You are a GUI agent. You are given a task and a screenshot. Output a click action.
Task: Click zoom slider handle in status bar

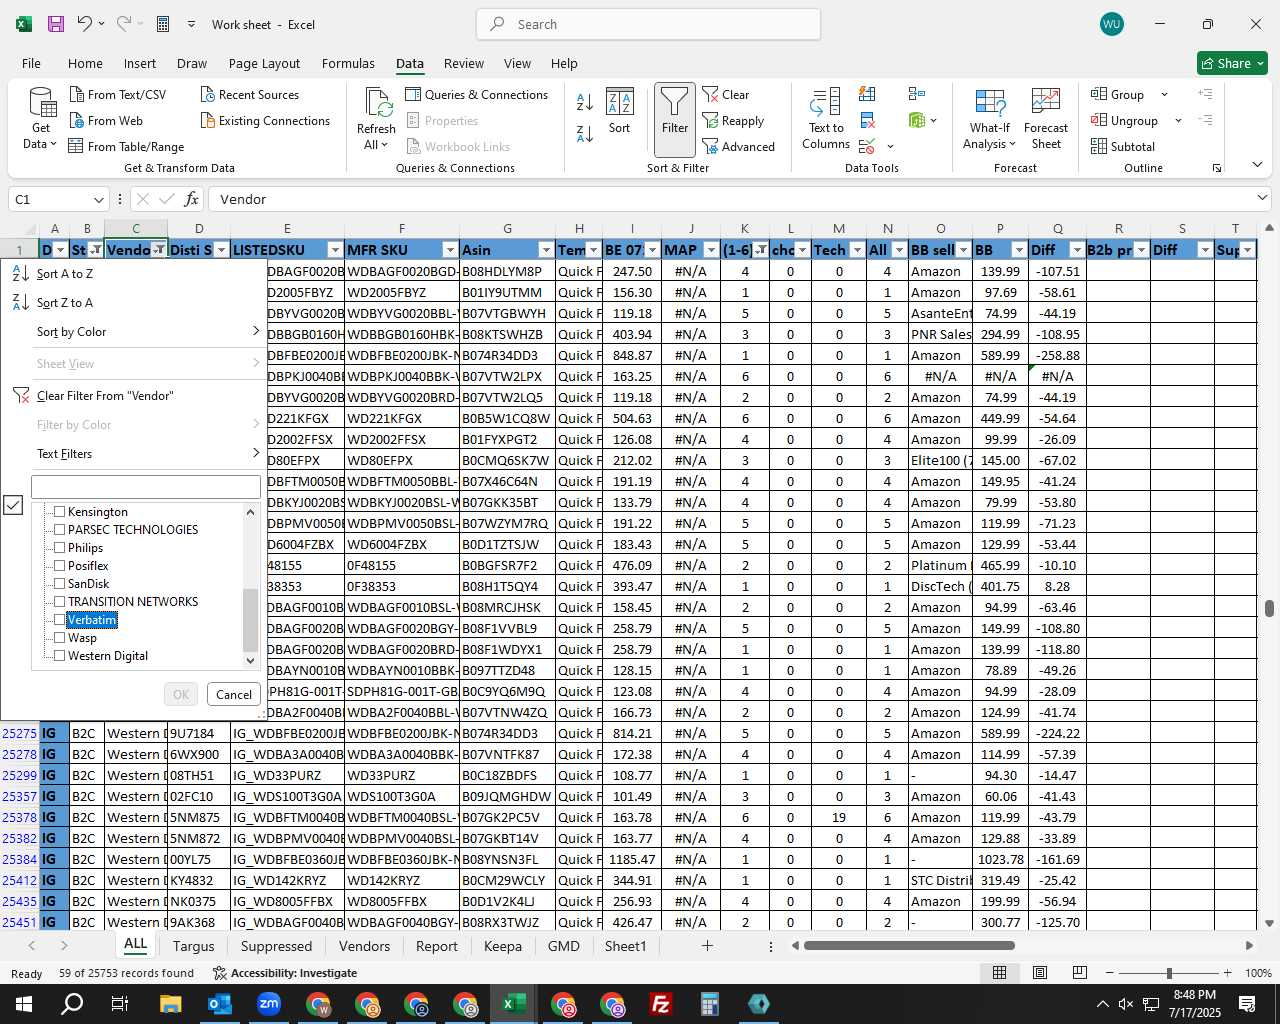(x=1169, y=973)
